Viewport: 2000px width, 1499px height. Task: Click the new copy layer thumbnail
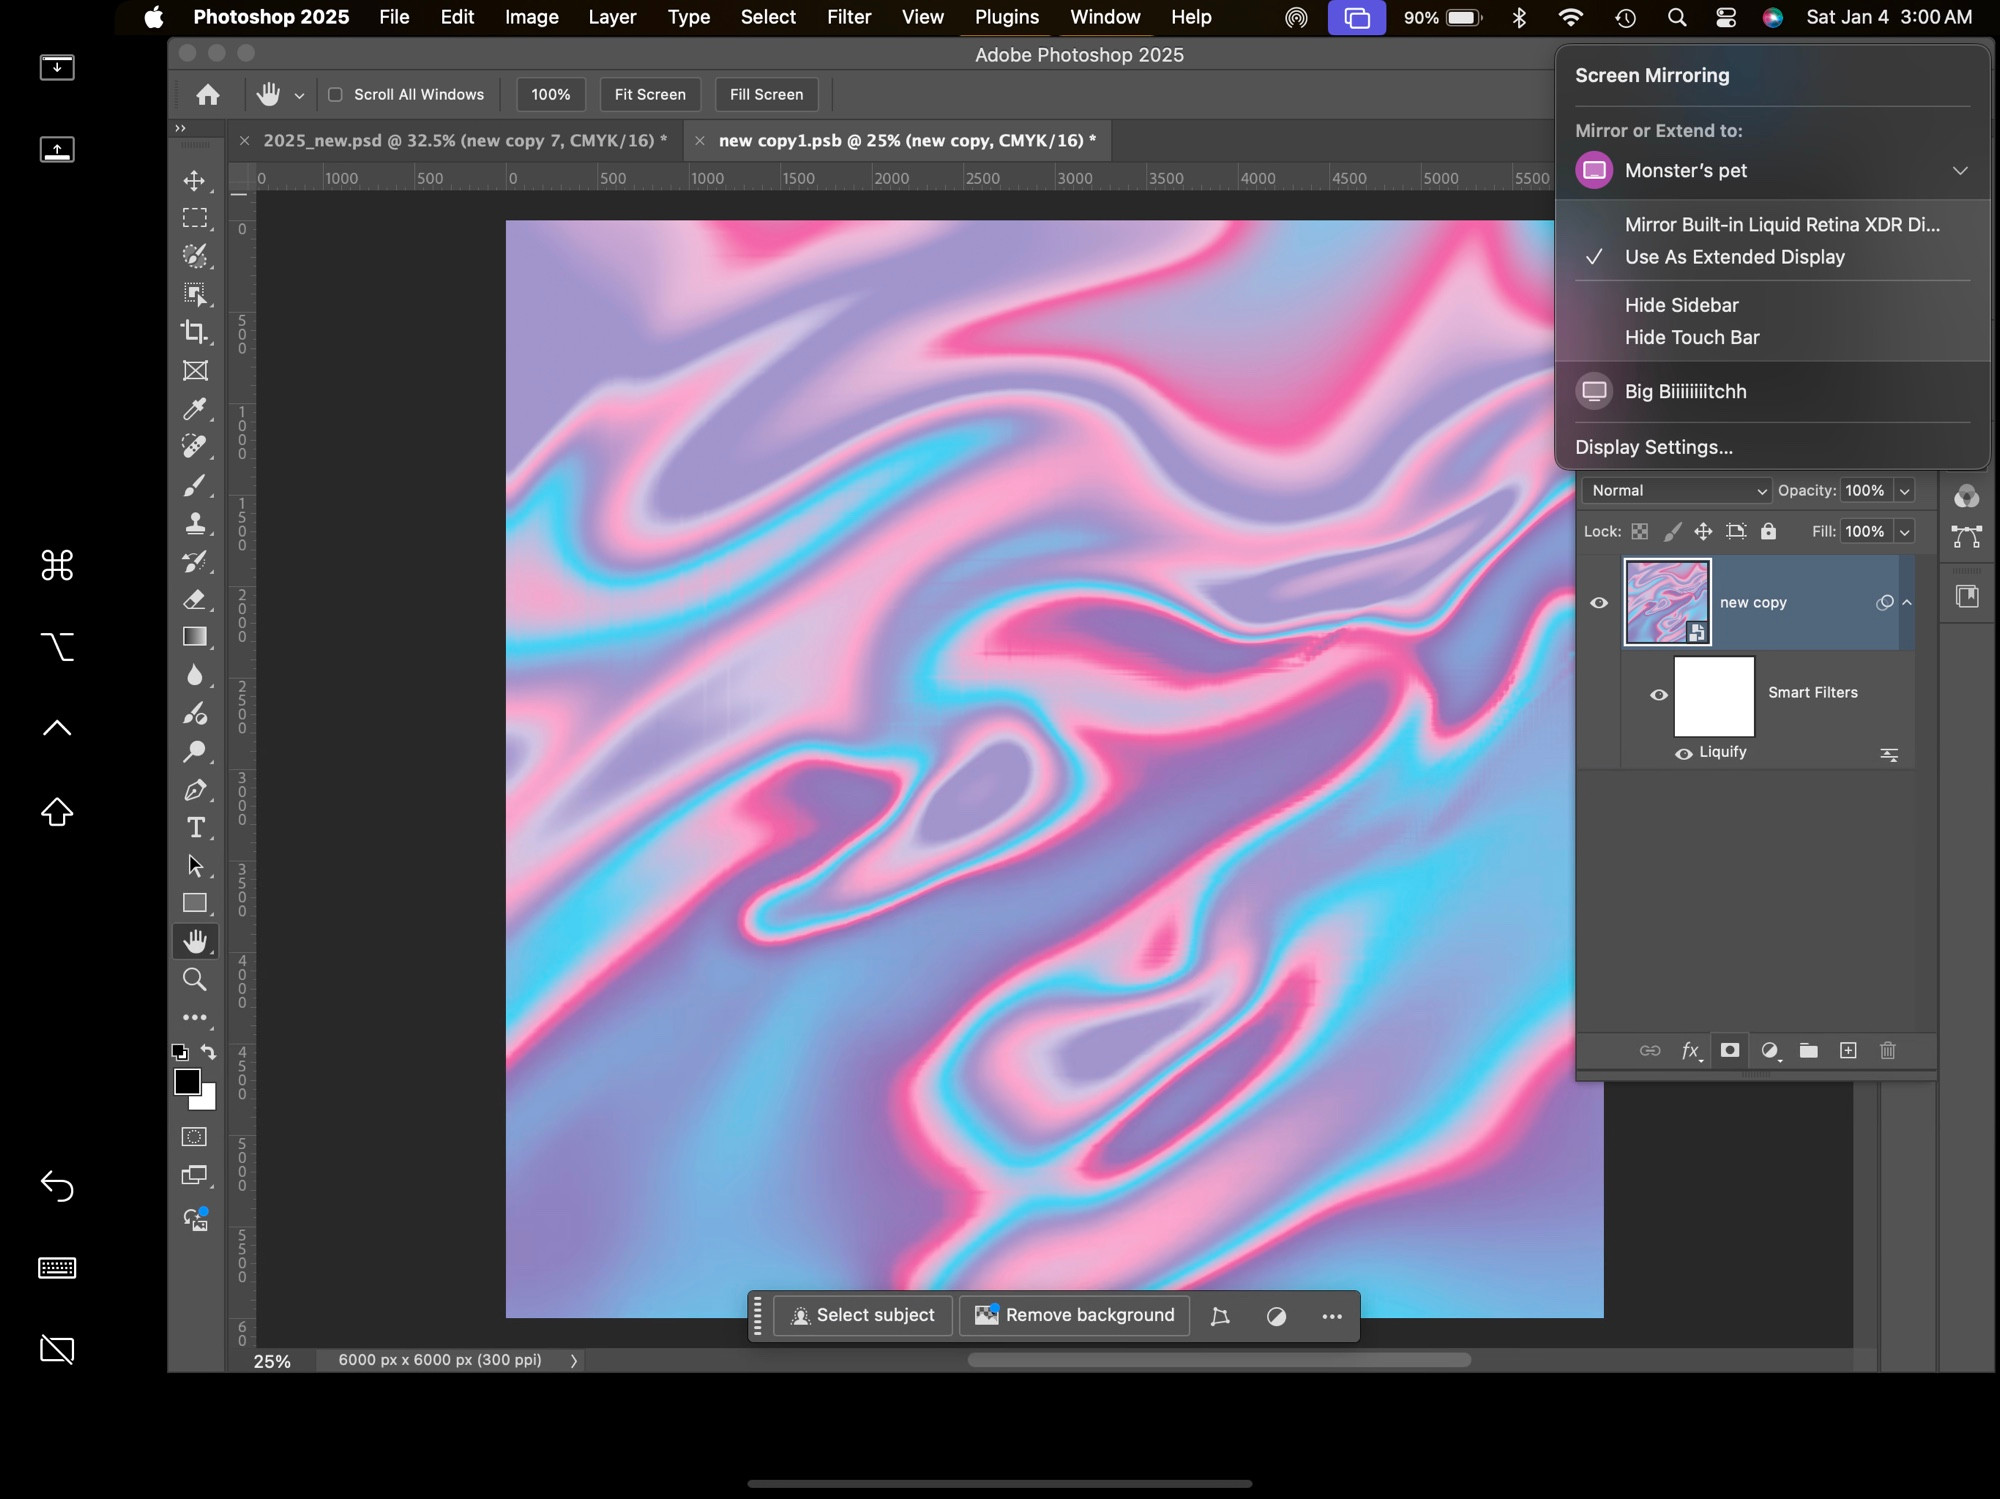[1667, 602]
